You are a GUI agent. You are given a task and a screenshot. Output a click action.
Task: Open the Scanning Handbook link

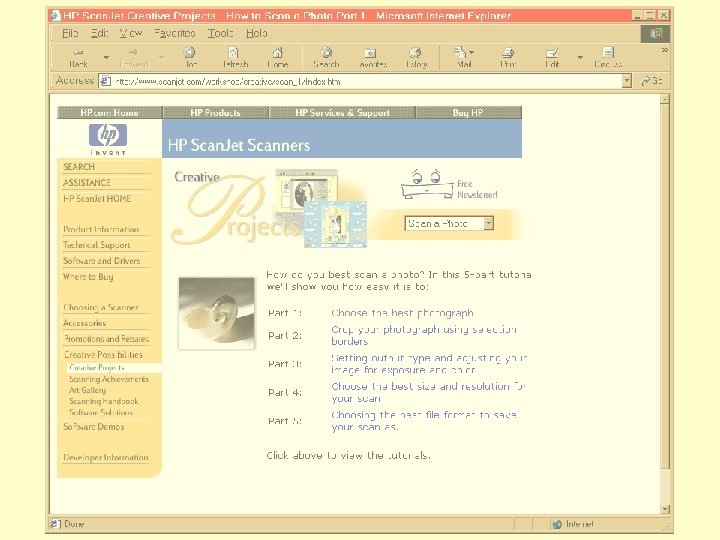click(x=104, y=401)
